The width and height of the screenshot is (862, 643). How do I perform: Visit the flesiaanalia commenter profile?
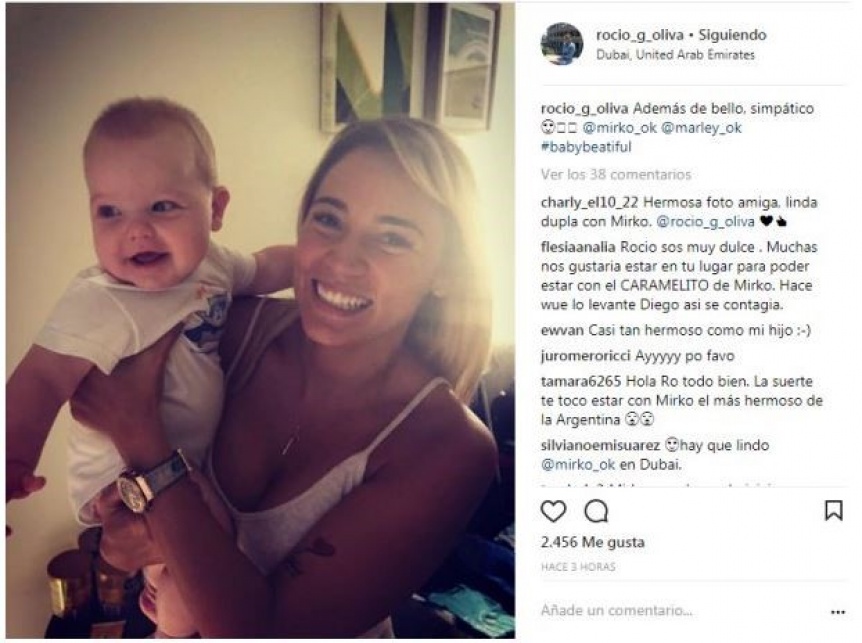click(x=578, y=247)
